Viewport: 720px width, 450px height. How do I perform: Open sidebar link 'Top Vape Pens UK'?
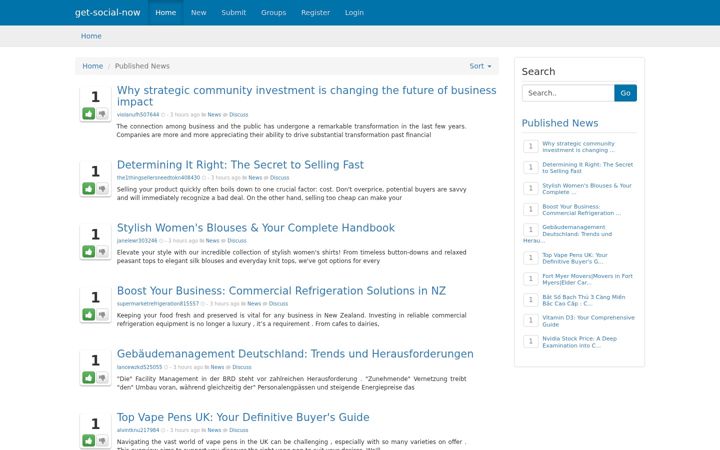574,258
